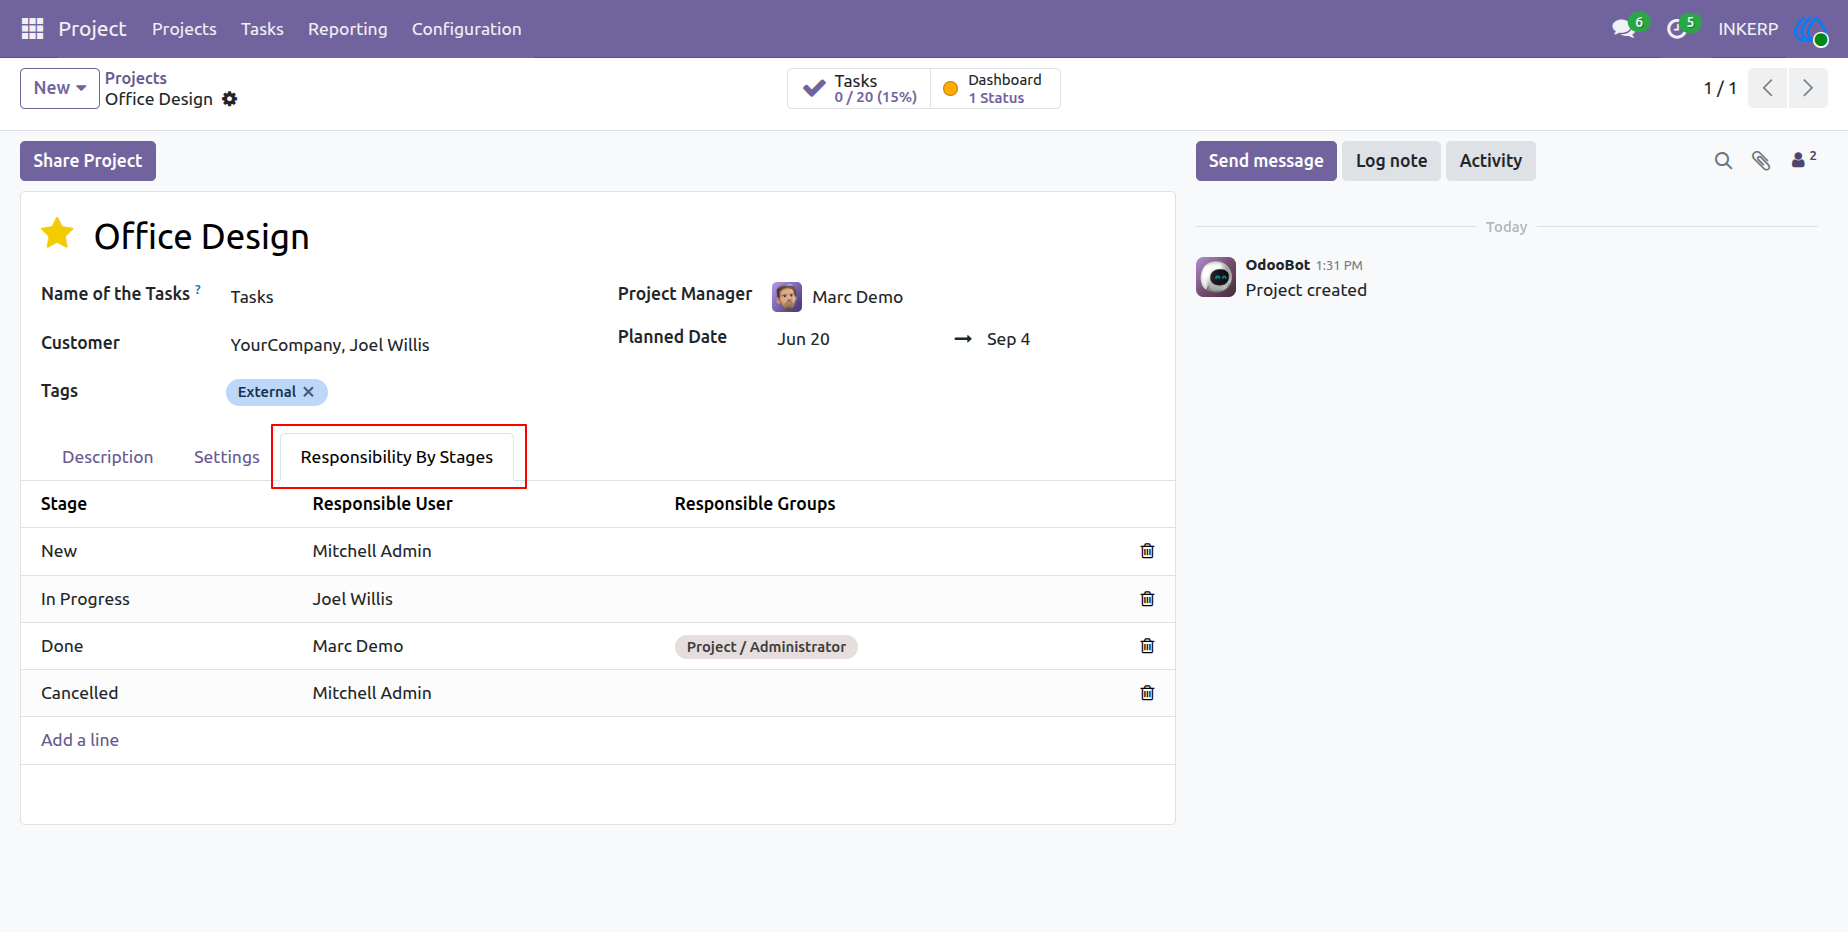Click the Activity button
Screen dimensions: 1848x932
pos(1490,161)
